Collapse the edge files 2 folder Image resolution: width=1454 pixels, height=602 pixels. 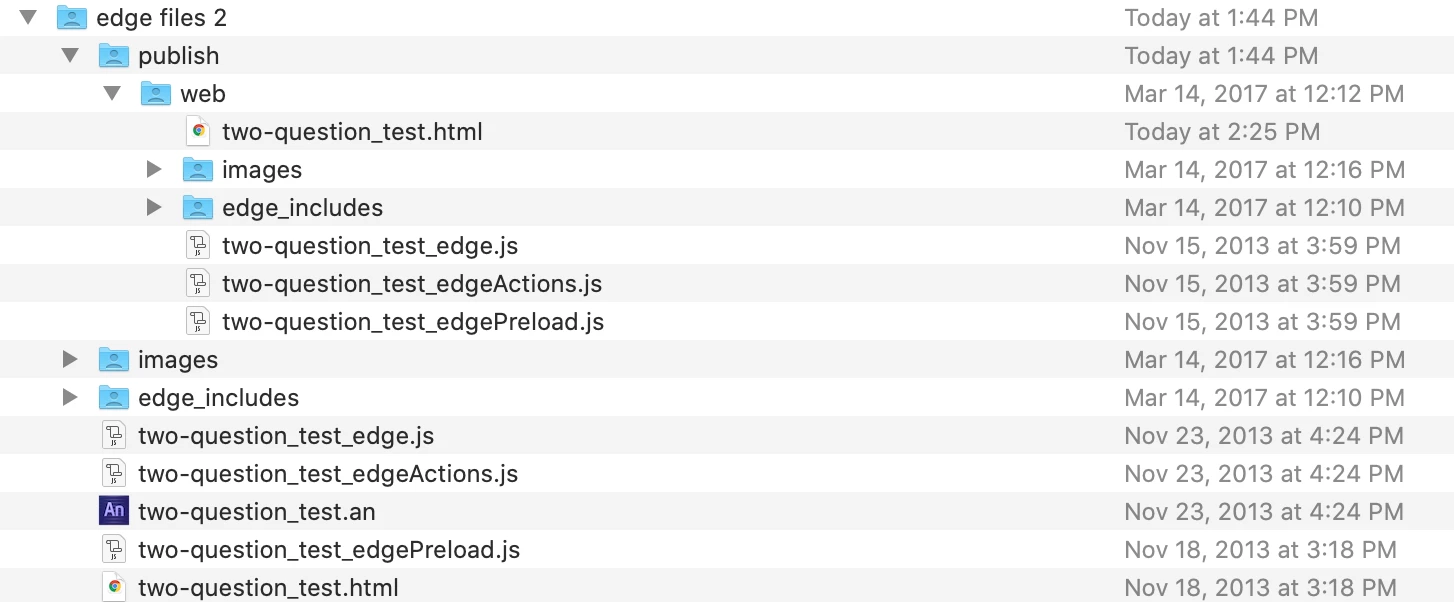28,17
